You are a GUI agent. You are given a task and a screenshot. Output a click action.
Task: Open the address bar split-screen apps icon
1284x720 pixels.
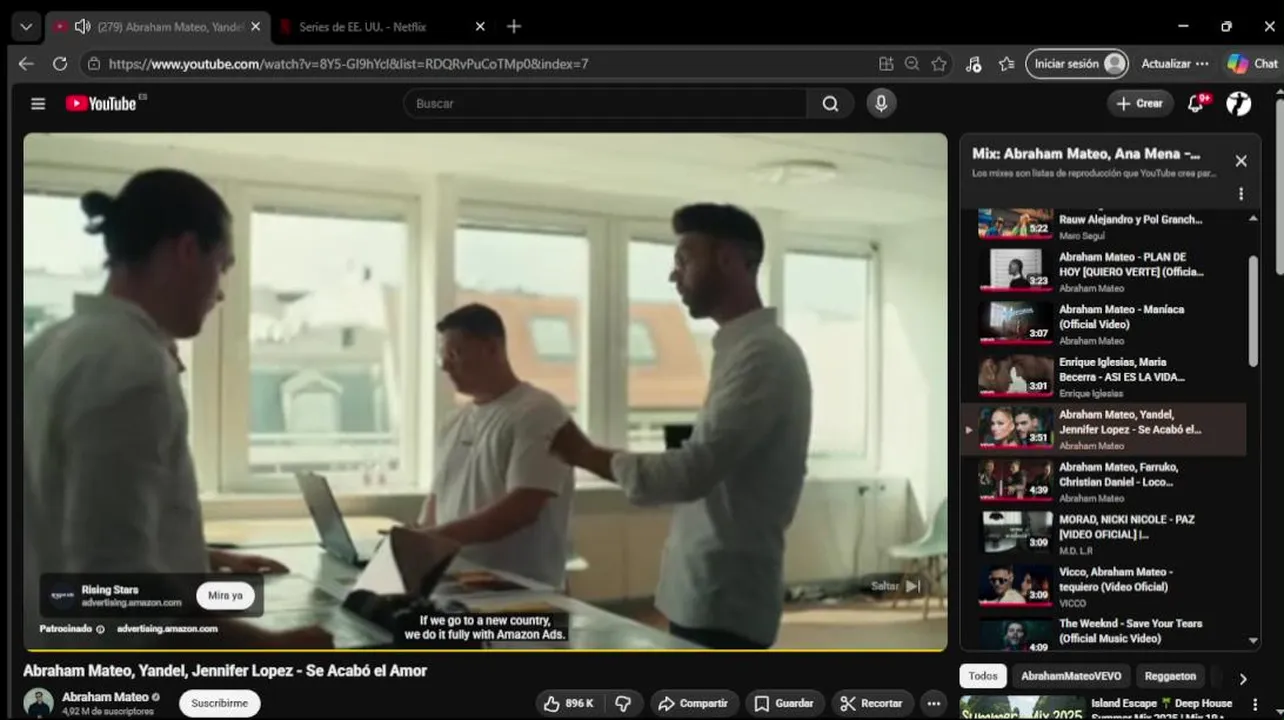pos(886,63)
